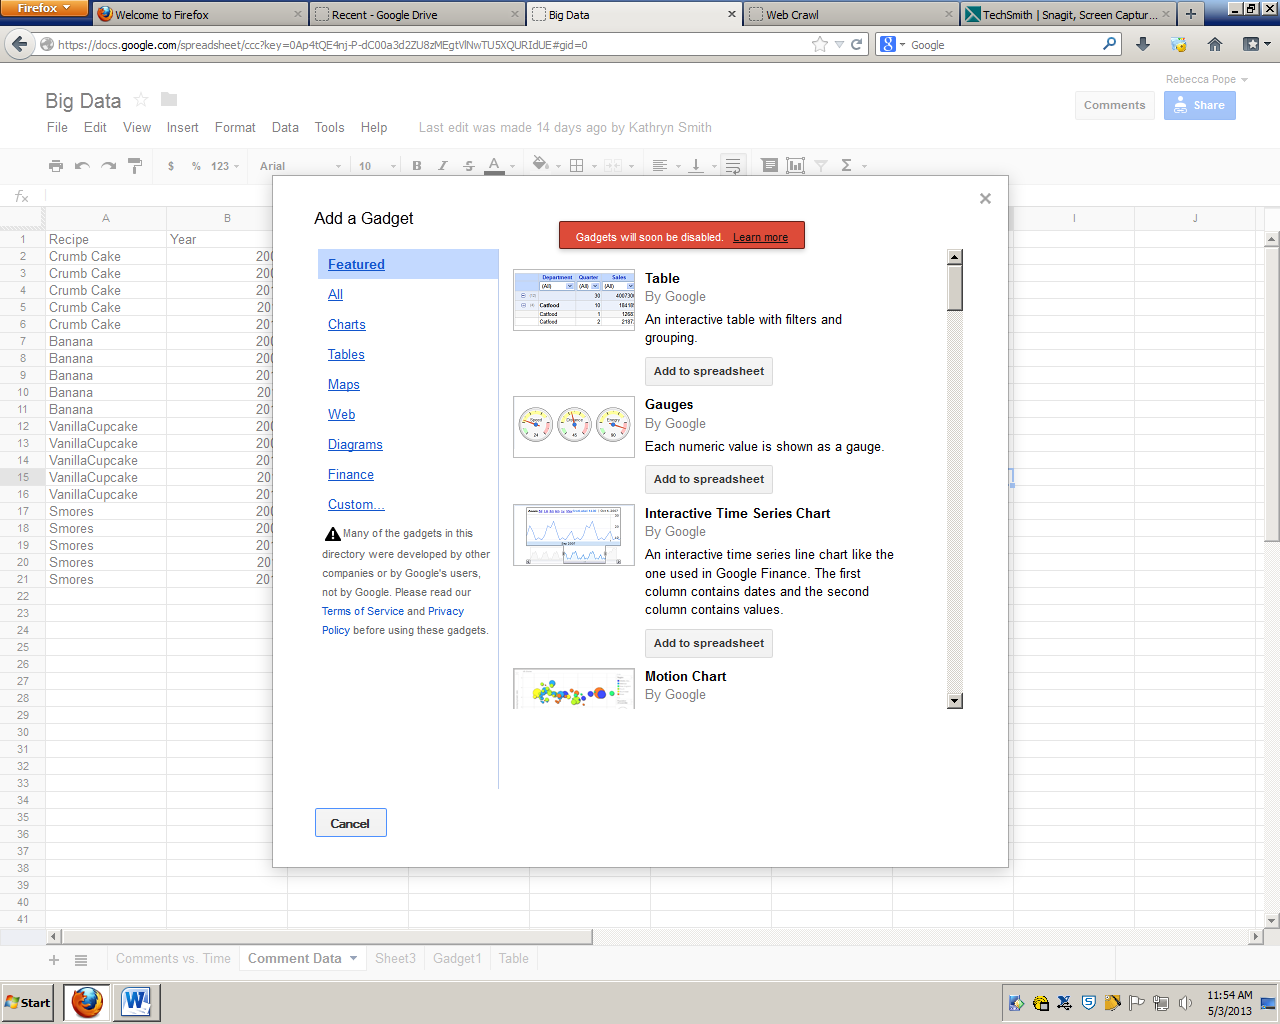Click the Cancel button in the dialog

350,823
